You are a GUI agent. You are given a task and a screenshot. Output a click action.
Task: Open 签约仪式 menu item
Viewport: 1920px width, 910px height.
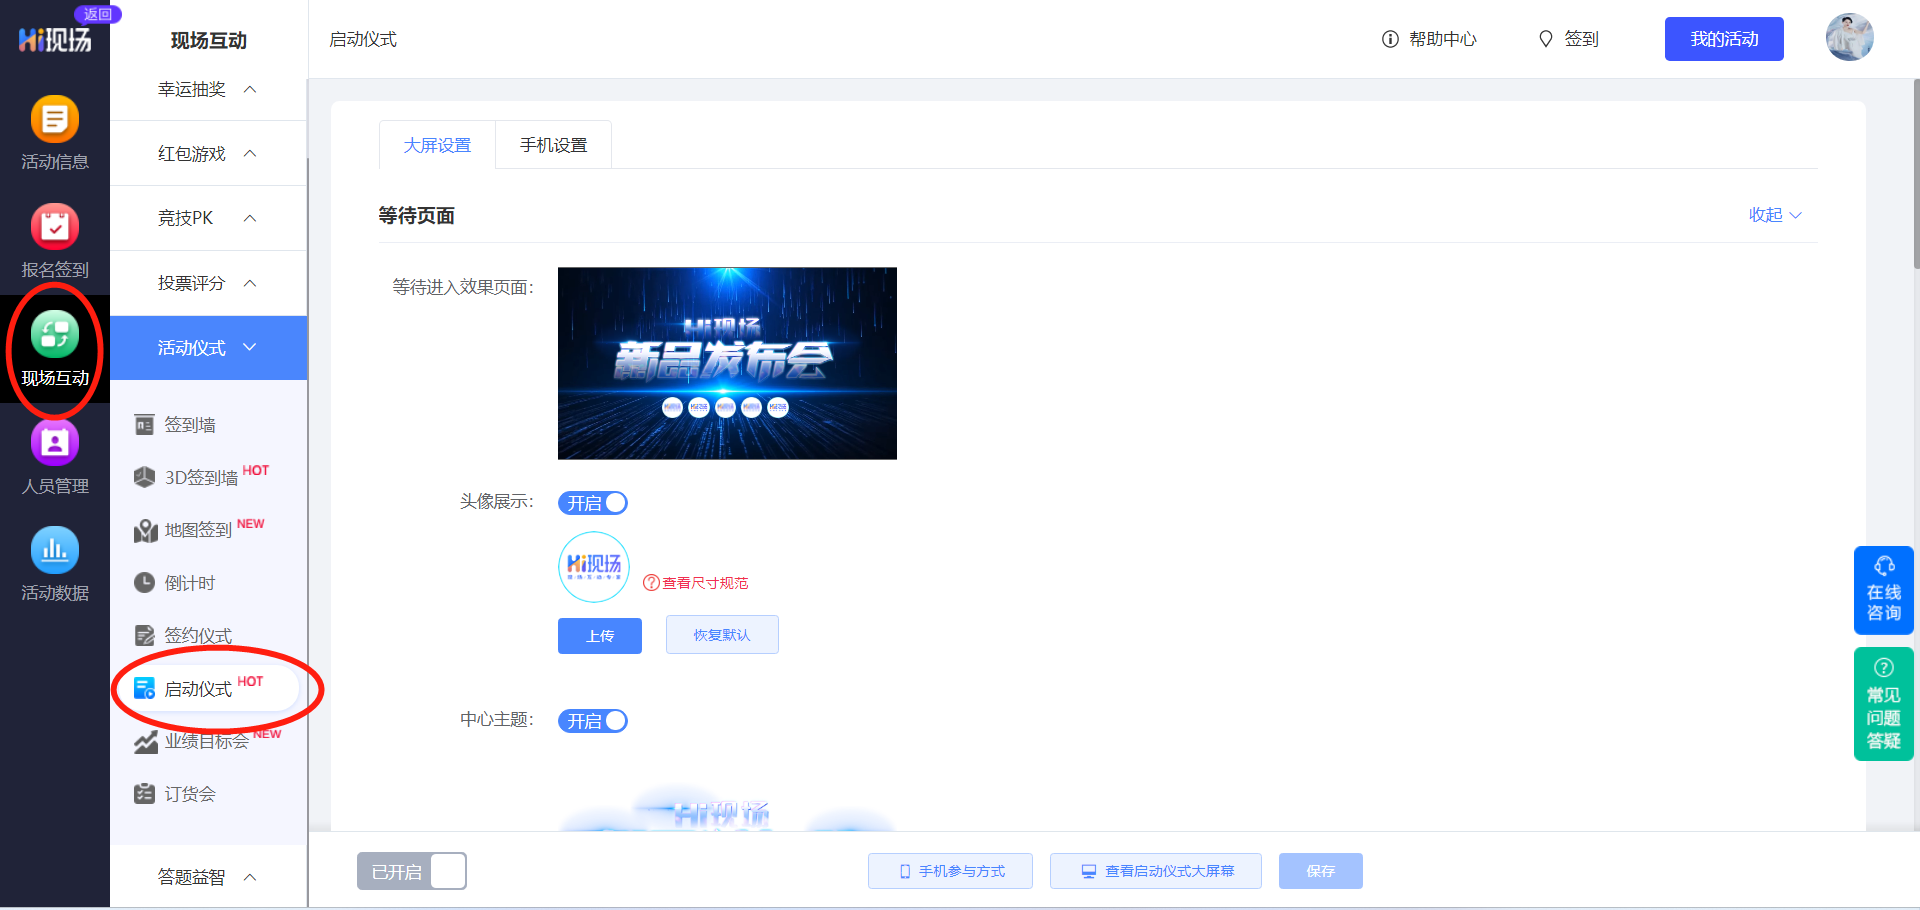click(x=197, y=636)
